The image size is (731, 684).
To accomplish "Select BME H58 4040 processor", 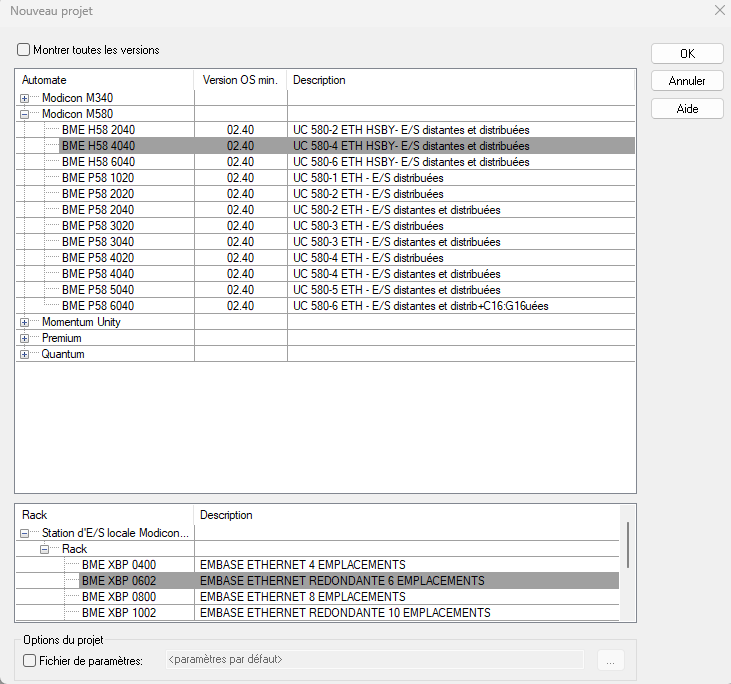I will (98, 145).
